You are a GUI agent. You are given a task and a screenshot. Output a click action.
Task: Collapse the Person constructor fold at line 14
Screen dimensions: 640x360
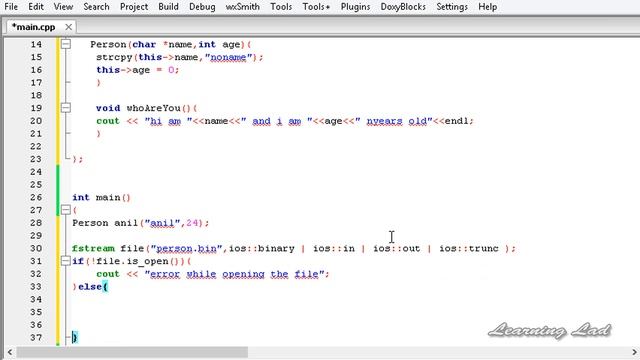click(x=66, y=44)
